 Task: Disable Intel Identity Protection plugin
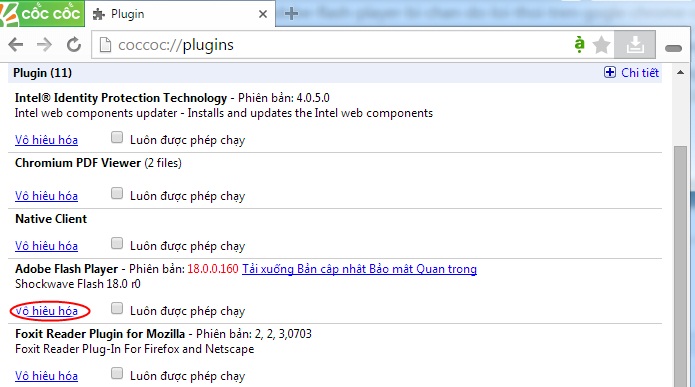[x=47, y=140]
